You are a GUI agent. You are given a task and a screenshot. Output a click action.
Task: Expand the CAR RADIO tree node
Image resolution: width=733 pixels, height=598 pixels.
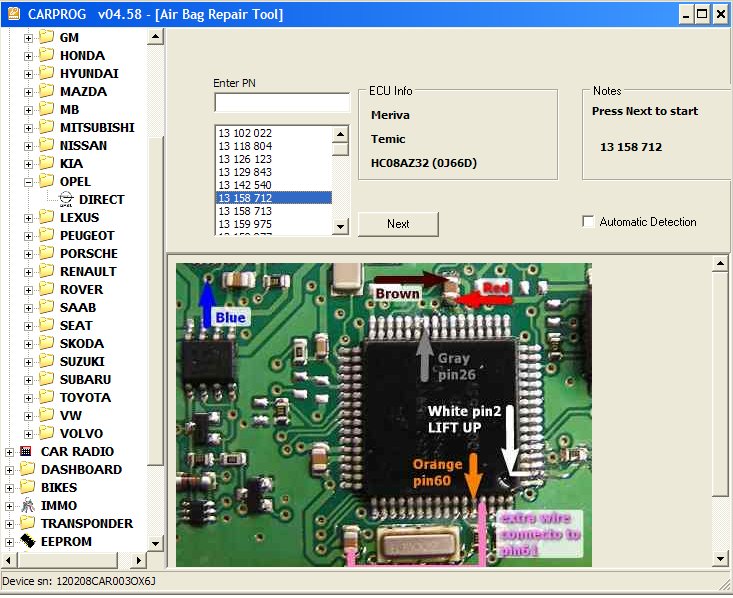click(9, 452)
